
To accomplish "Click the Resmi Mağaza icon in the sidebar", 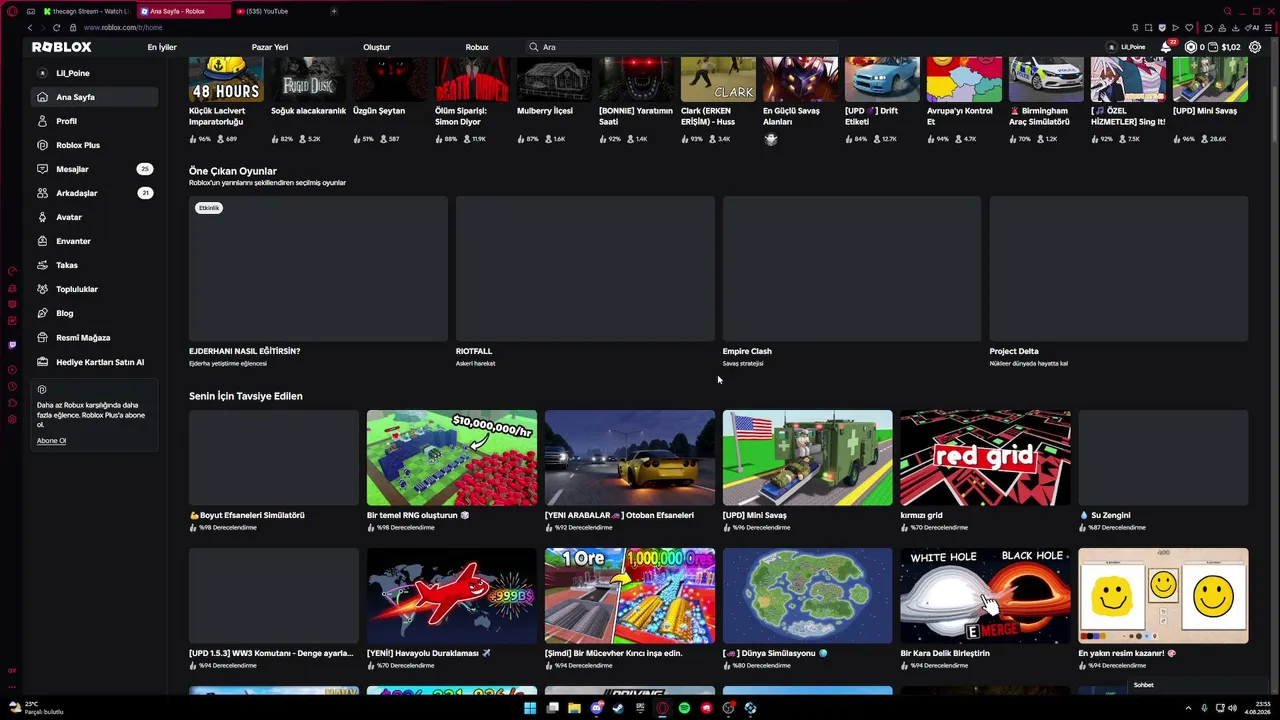I will pos(42,337).
